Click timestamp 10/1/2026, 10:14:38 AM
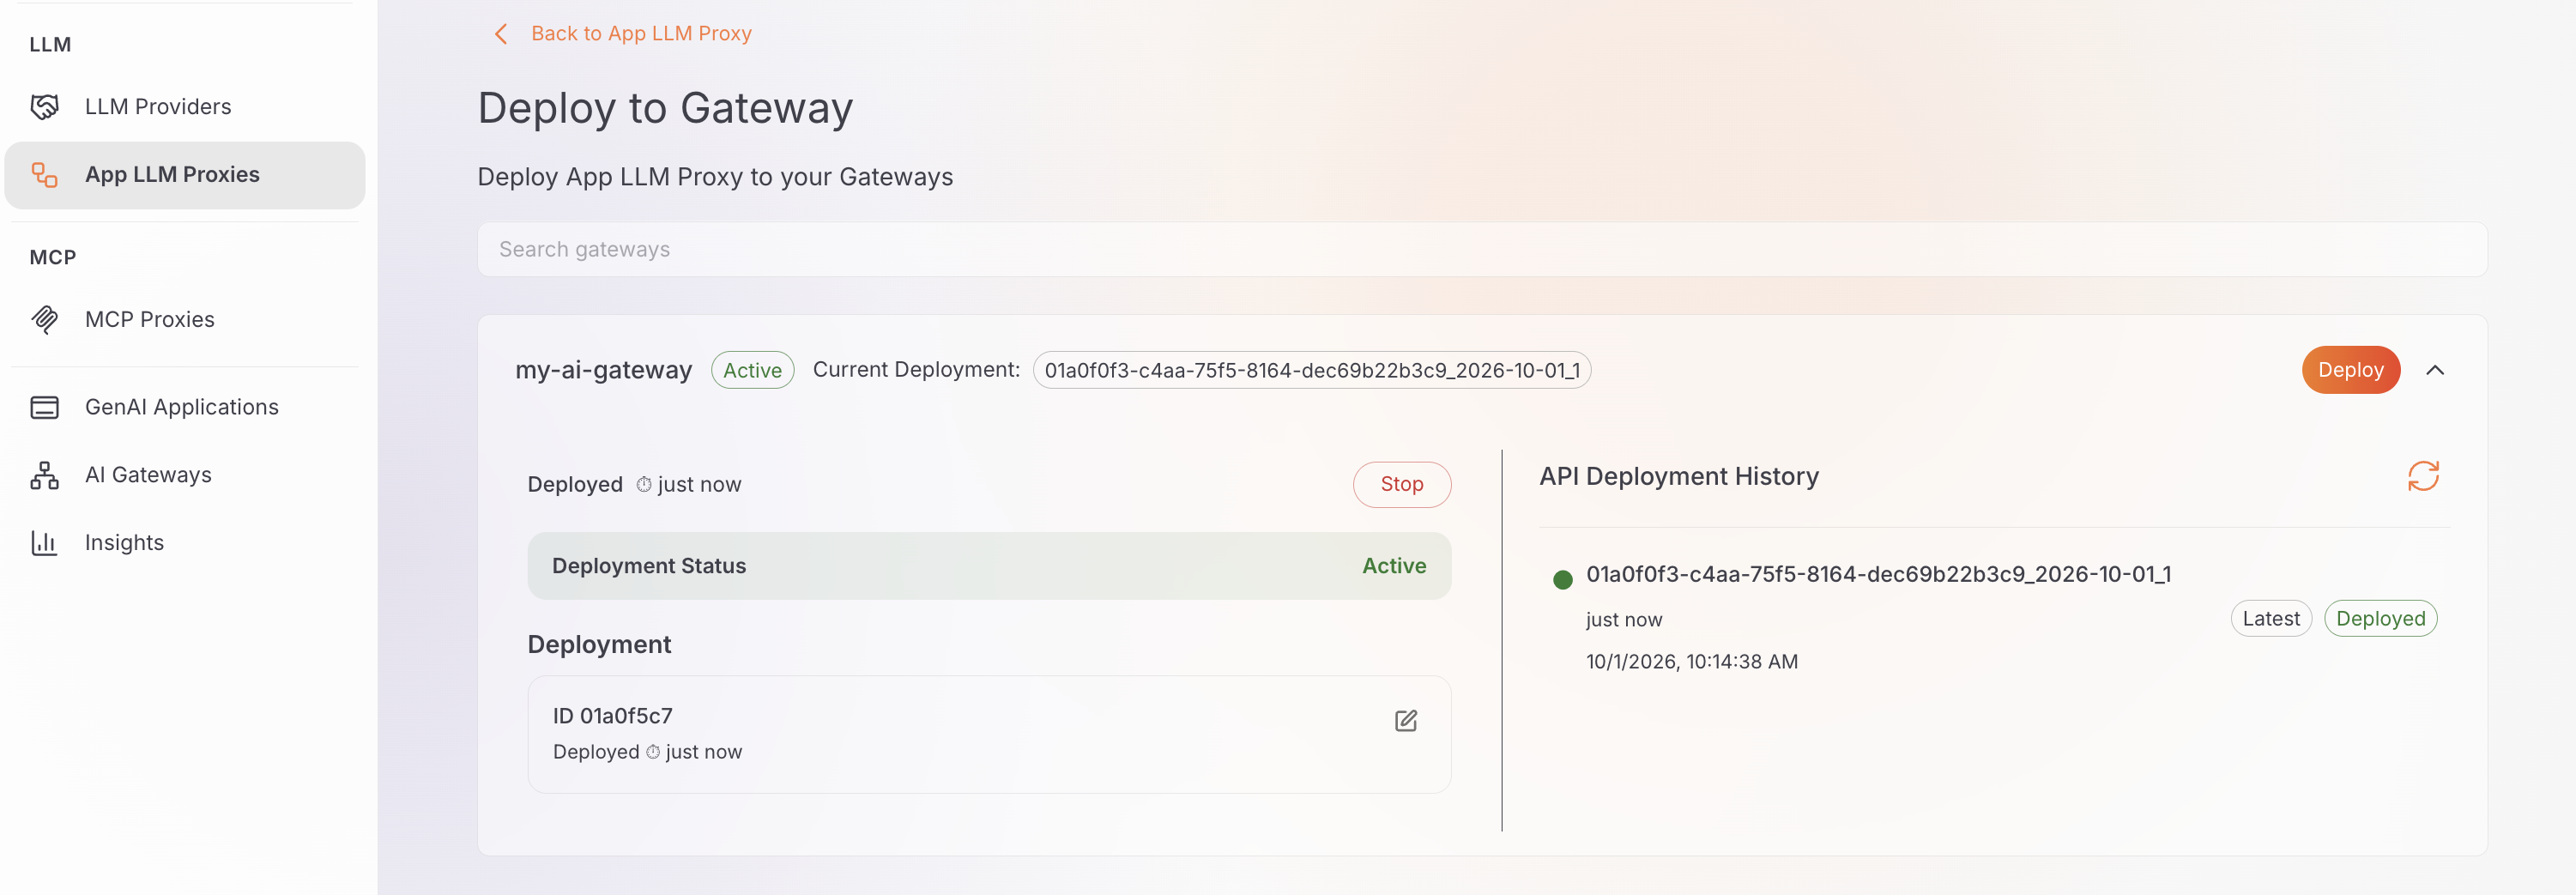Viewport: 2576px width, 895px height. point(1691,662)
